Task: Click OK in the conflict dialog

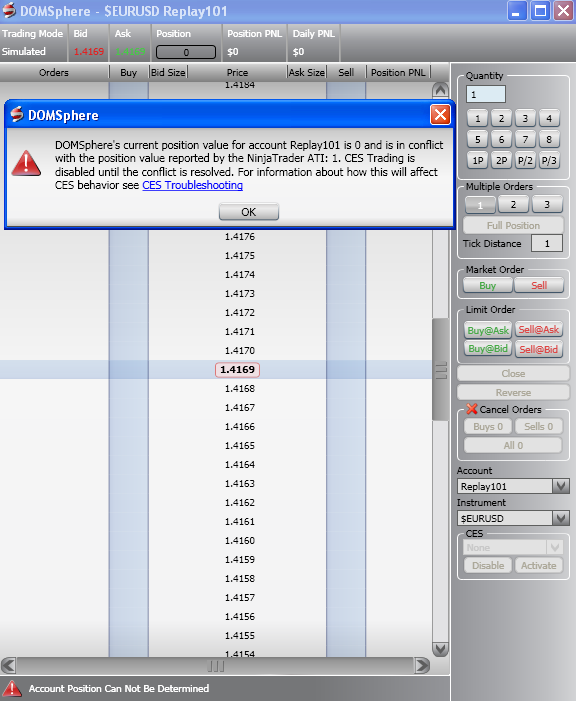Action: pyautogui.click(x=249, y=212)
